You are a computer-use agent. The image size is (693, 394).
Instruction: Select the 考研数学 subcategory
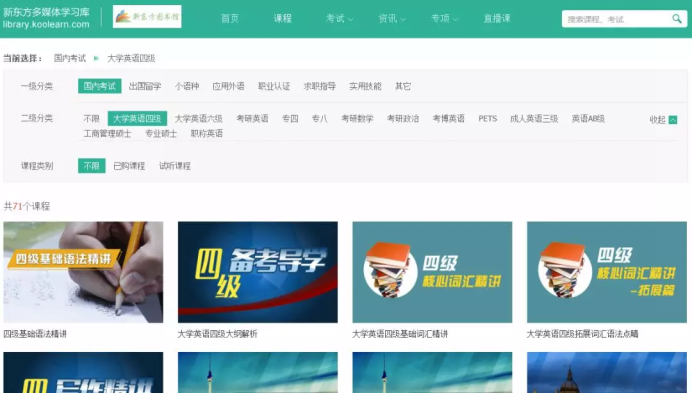[x=357, y=119]
